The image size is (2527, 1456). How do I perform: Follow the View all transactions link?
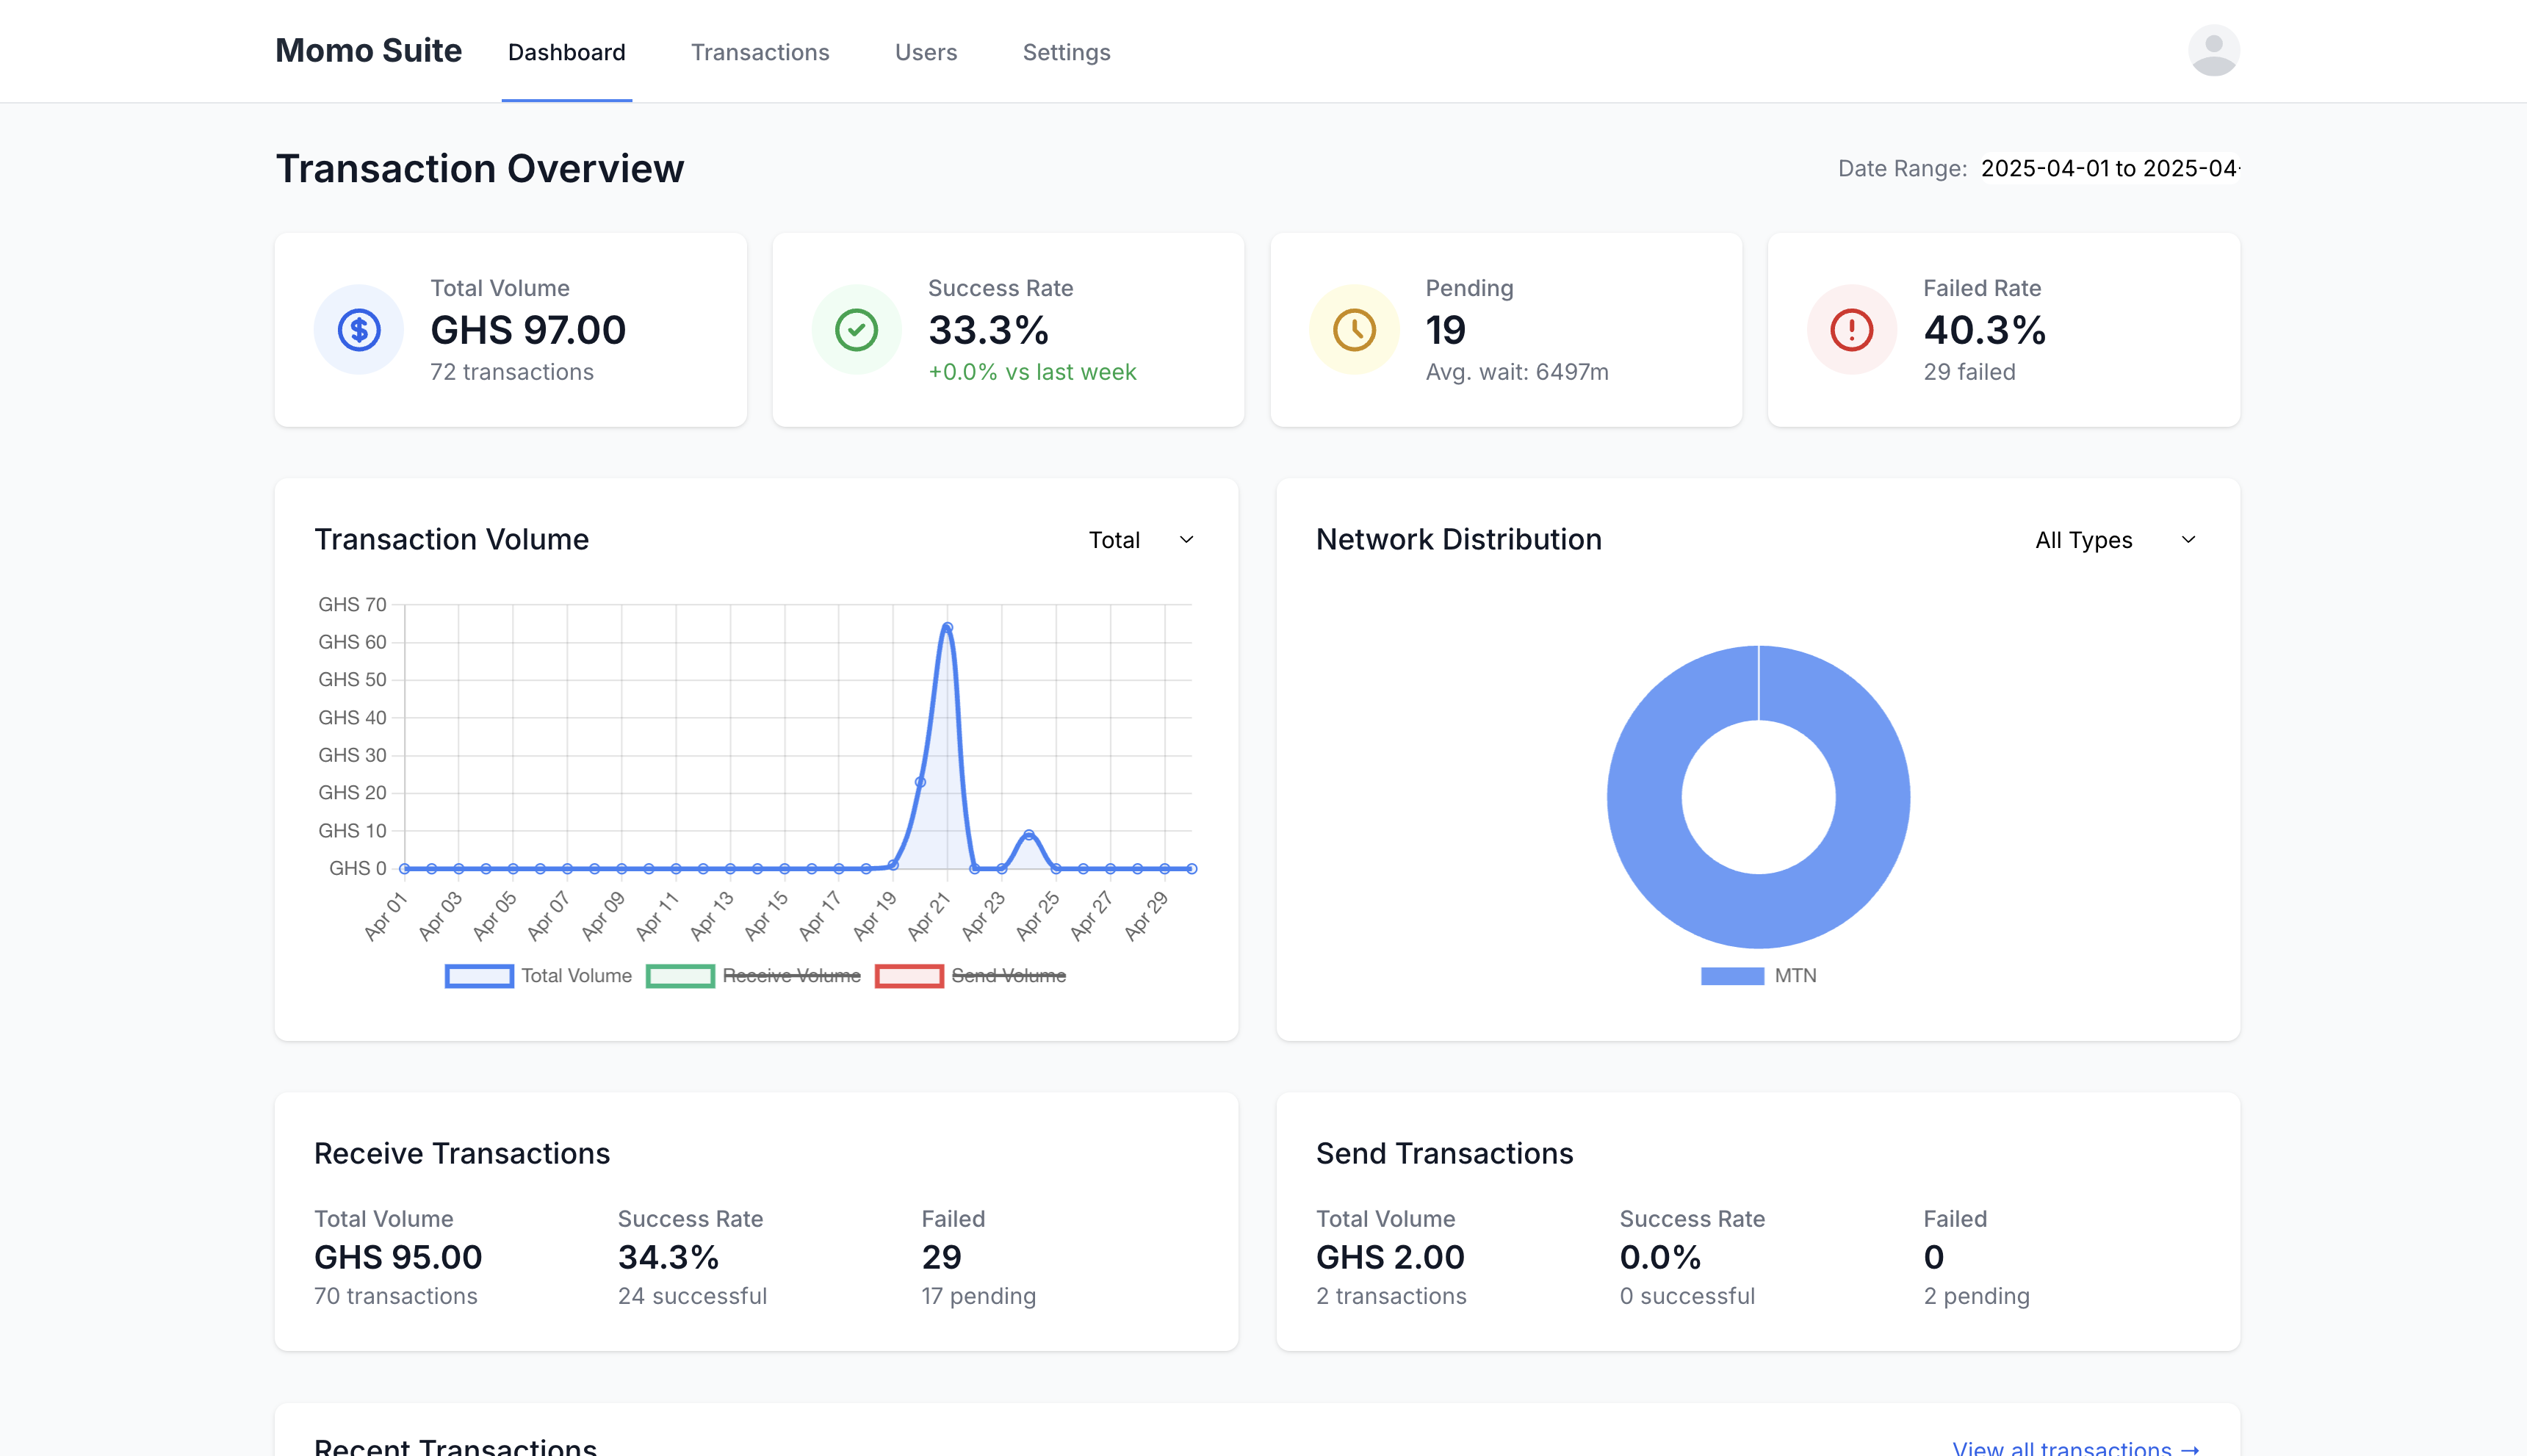(2076, 1447)
